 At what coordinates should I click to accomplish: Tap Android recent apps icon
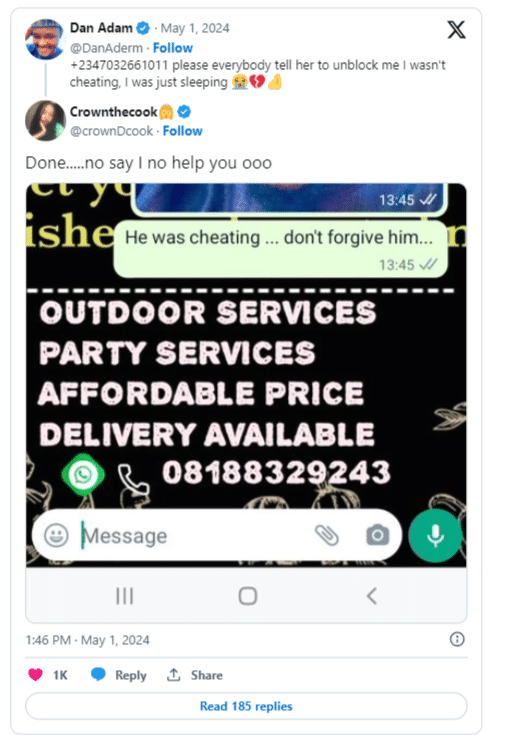pos(125,596)
